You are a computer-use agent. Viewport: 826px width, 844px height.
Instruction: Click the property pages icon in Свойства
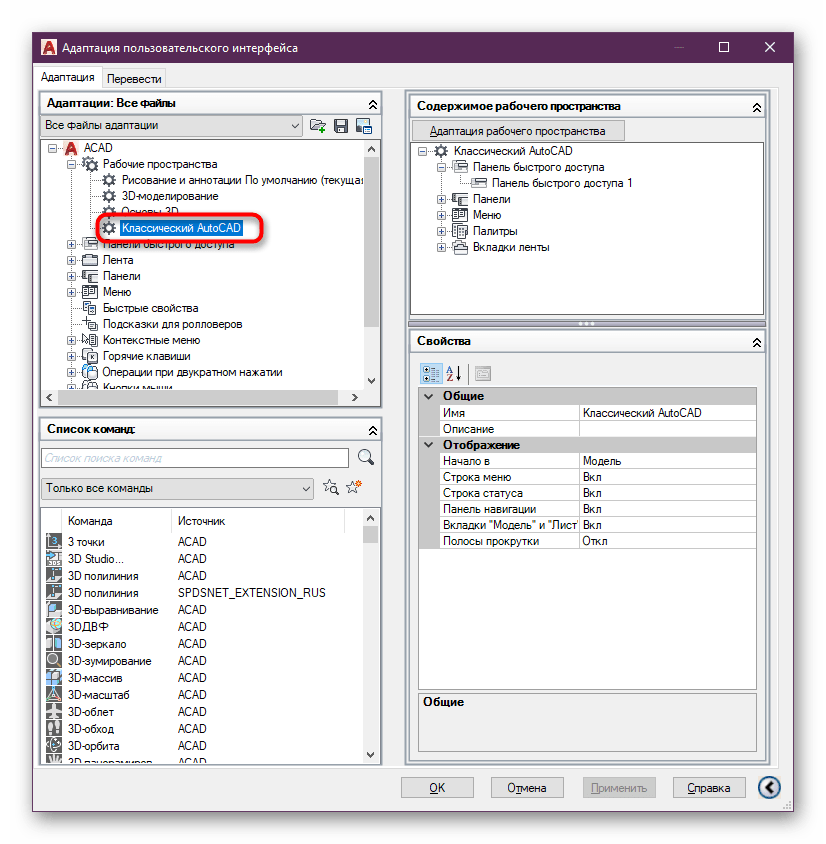coord(483,373)
